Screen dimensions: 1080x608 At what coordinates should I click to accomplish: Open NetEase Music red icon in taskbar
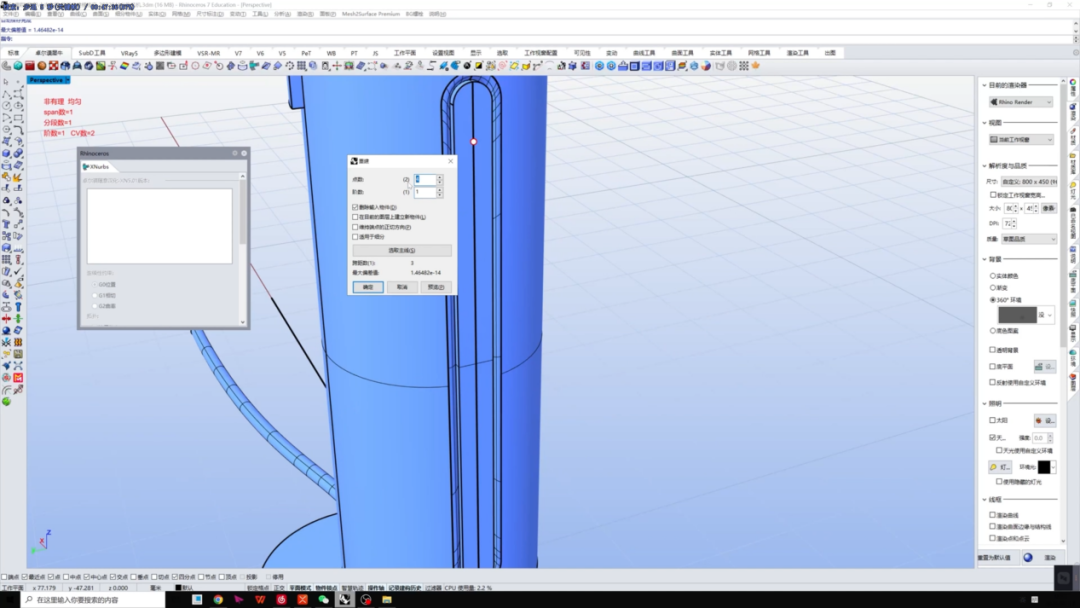(281, 600)
